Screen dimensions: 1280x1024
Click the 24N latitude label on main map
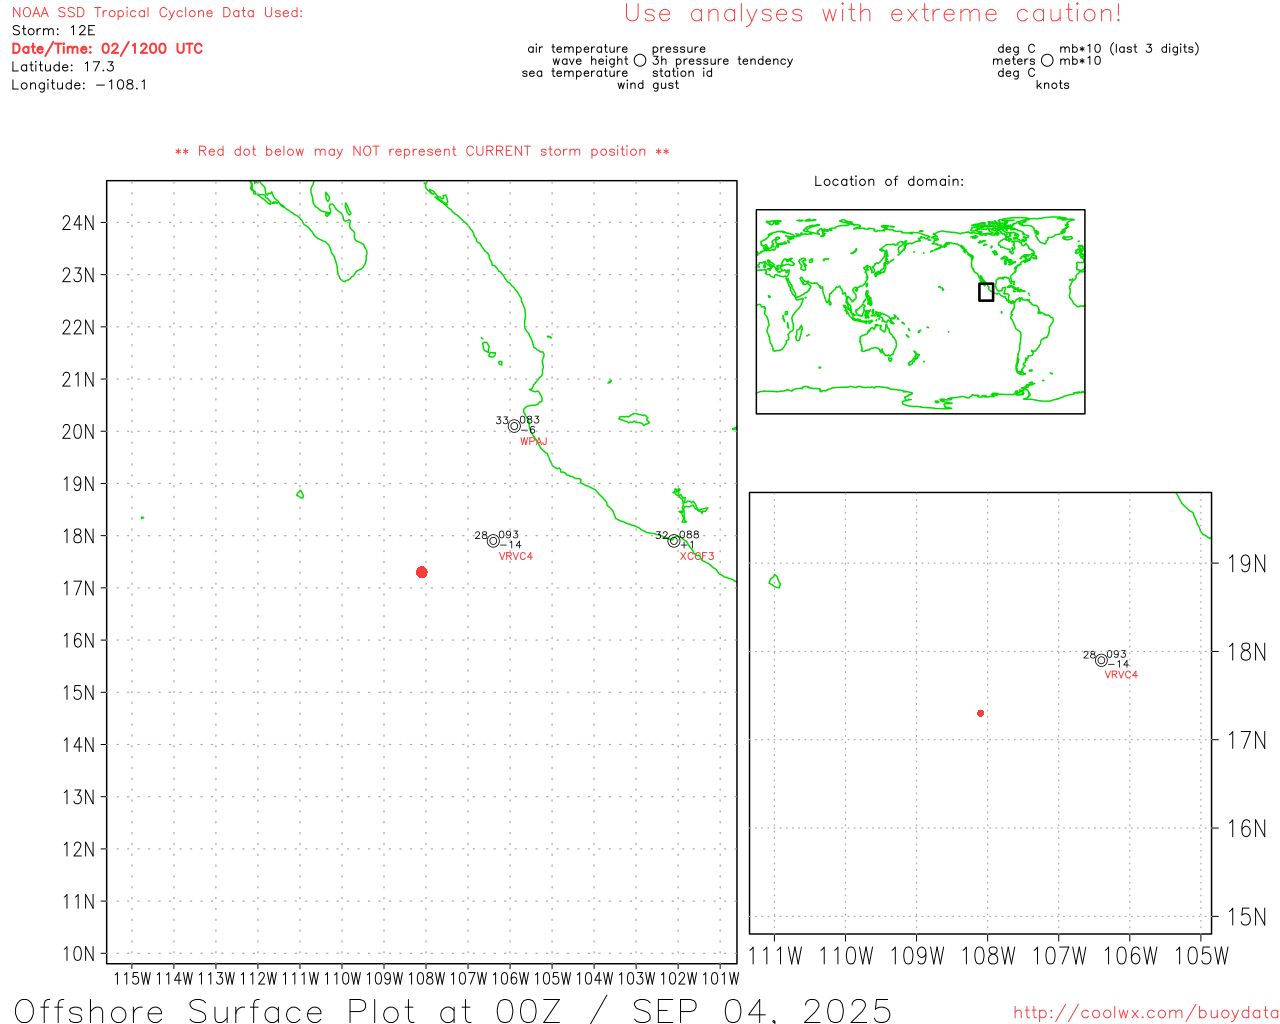tap(78, 223)
